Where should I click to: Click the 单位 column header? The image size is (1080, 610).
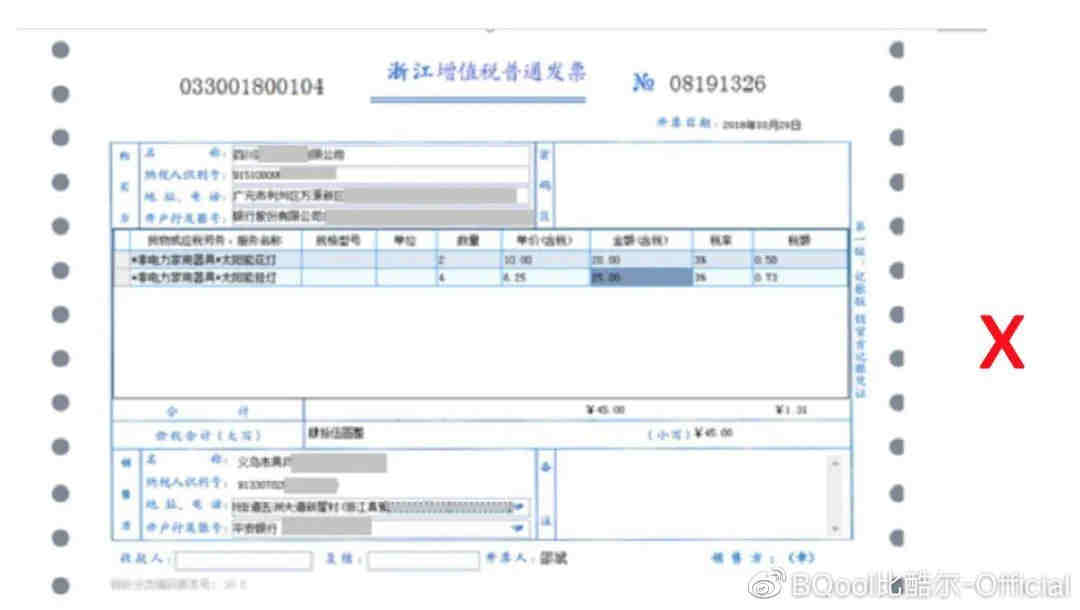406,240
